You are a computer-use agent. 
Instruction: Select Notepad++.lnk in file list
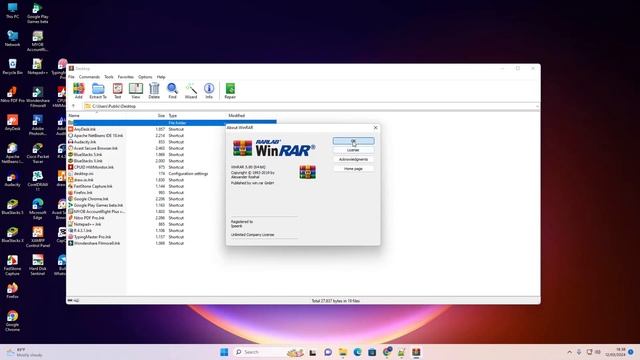click(87, 224)
